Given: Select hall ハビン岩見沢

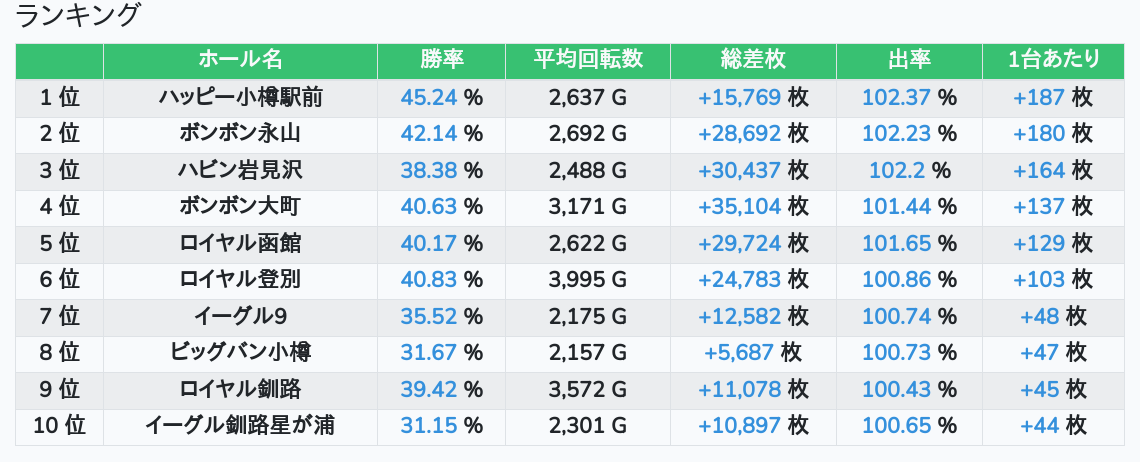Looking at the screenshot, I should click(240, 171).
